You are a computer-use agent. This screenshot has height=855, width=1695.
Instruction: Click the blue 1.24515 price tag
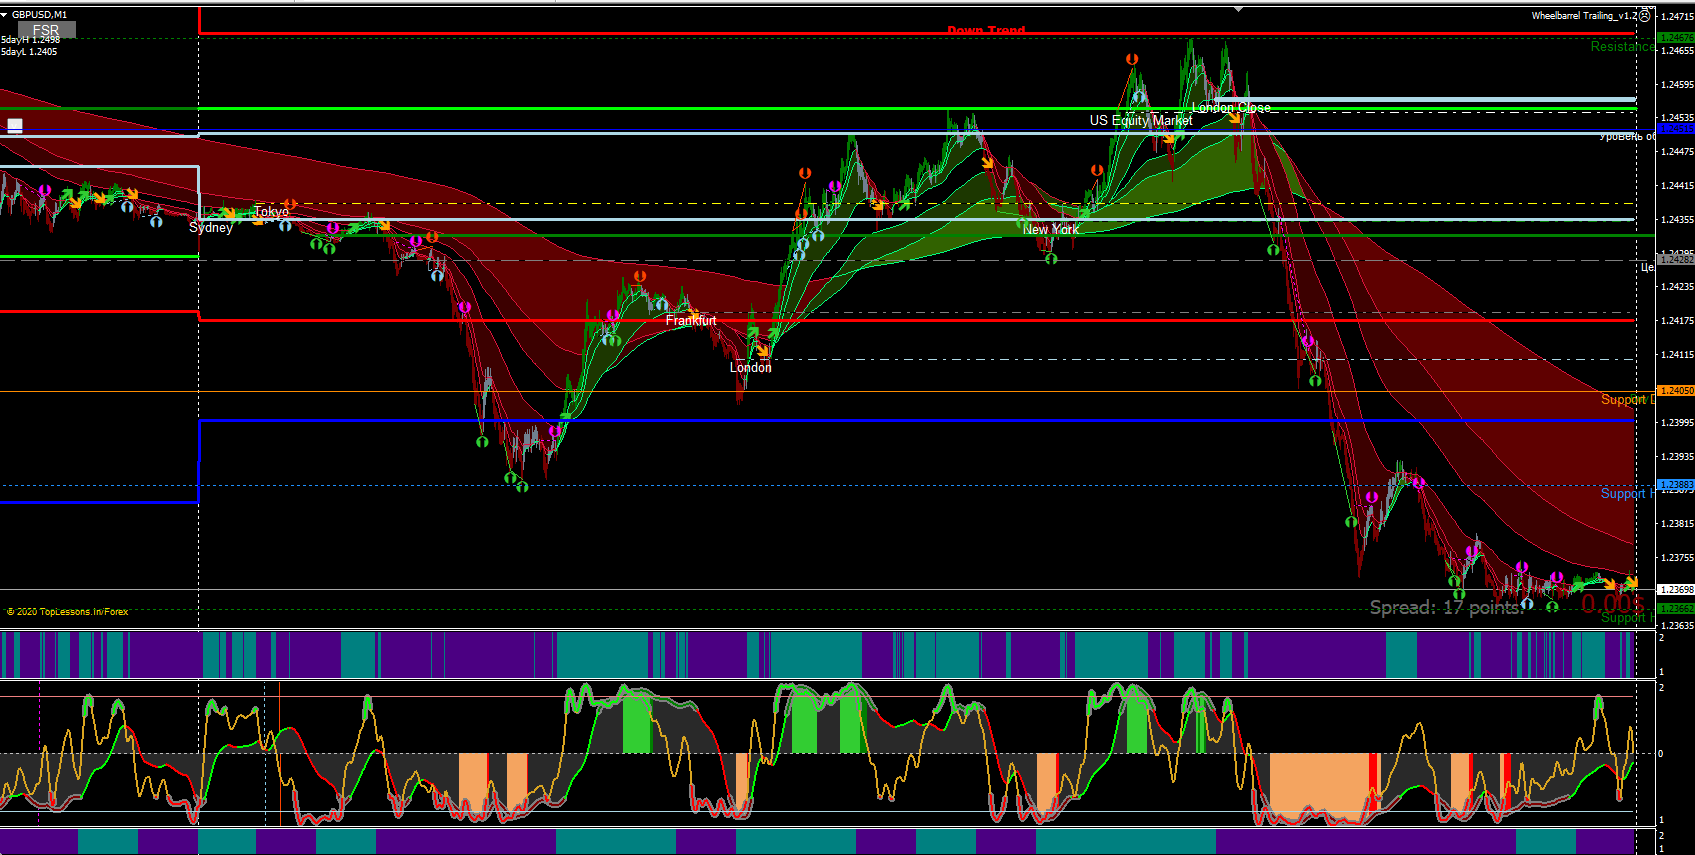coord(1677,128)
